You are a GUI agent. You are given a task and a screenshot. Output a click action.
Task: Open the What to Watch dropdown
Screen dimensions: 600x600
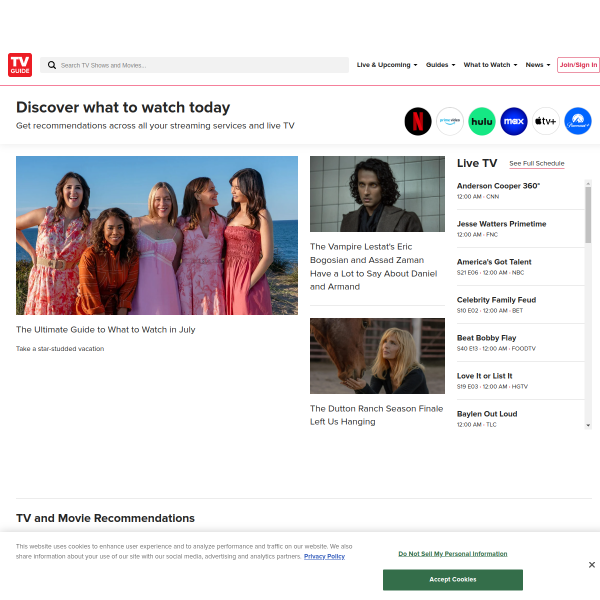(x=490, y=65)
